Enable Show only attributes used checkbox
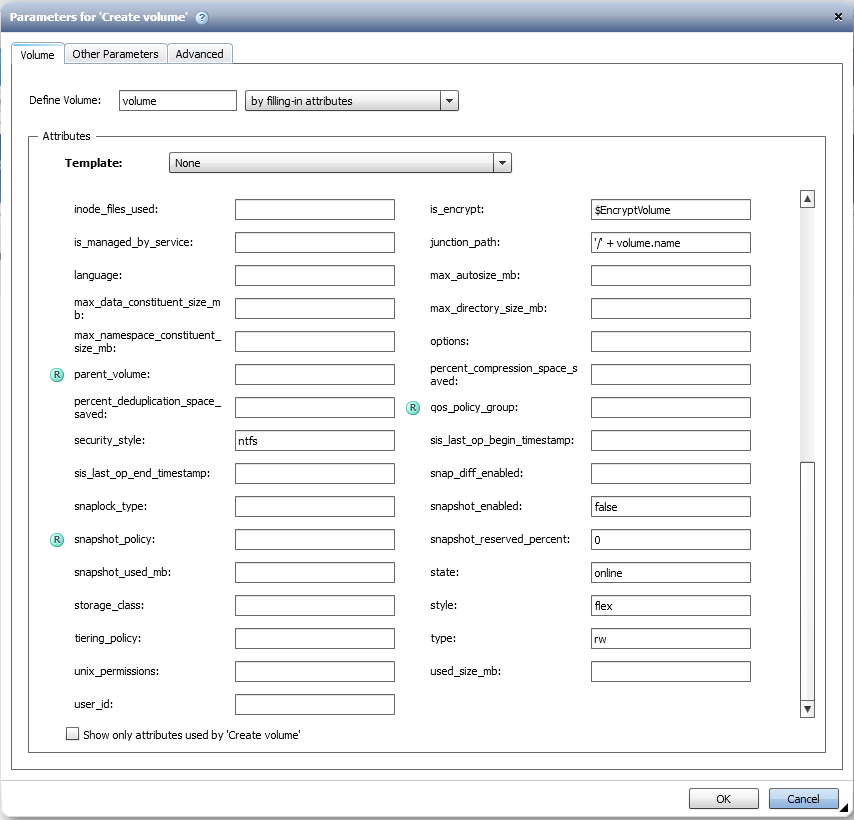The width and height of the screenshot is (854, 820). pos(72,734)
